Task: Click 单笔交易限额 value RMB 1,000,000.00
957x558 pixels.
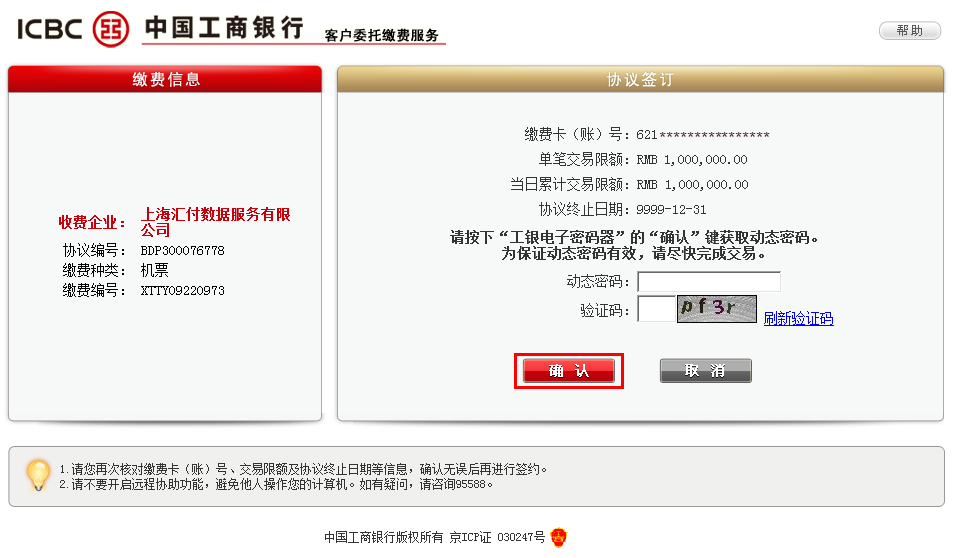Action: coord(692,160)
